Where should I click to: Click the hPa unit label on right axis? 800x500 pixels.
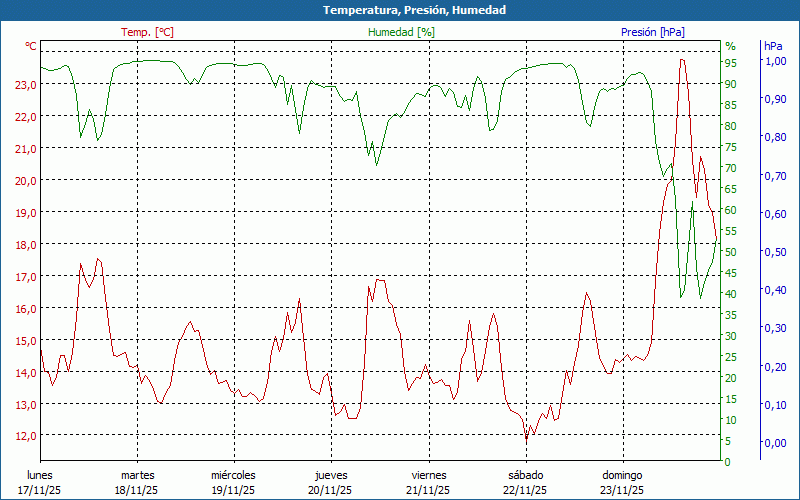pos(773,46)
